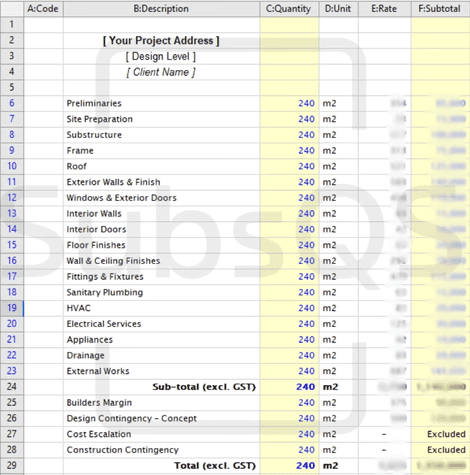Select column header C:Quantity
The width and height of the screenshot is (470, 475).
[x=289, y=9]
